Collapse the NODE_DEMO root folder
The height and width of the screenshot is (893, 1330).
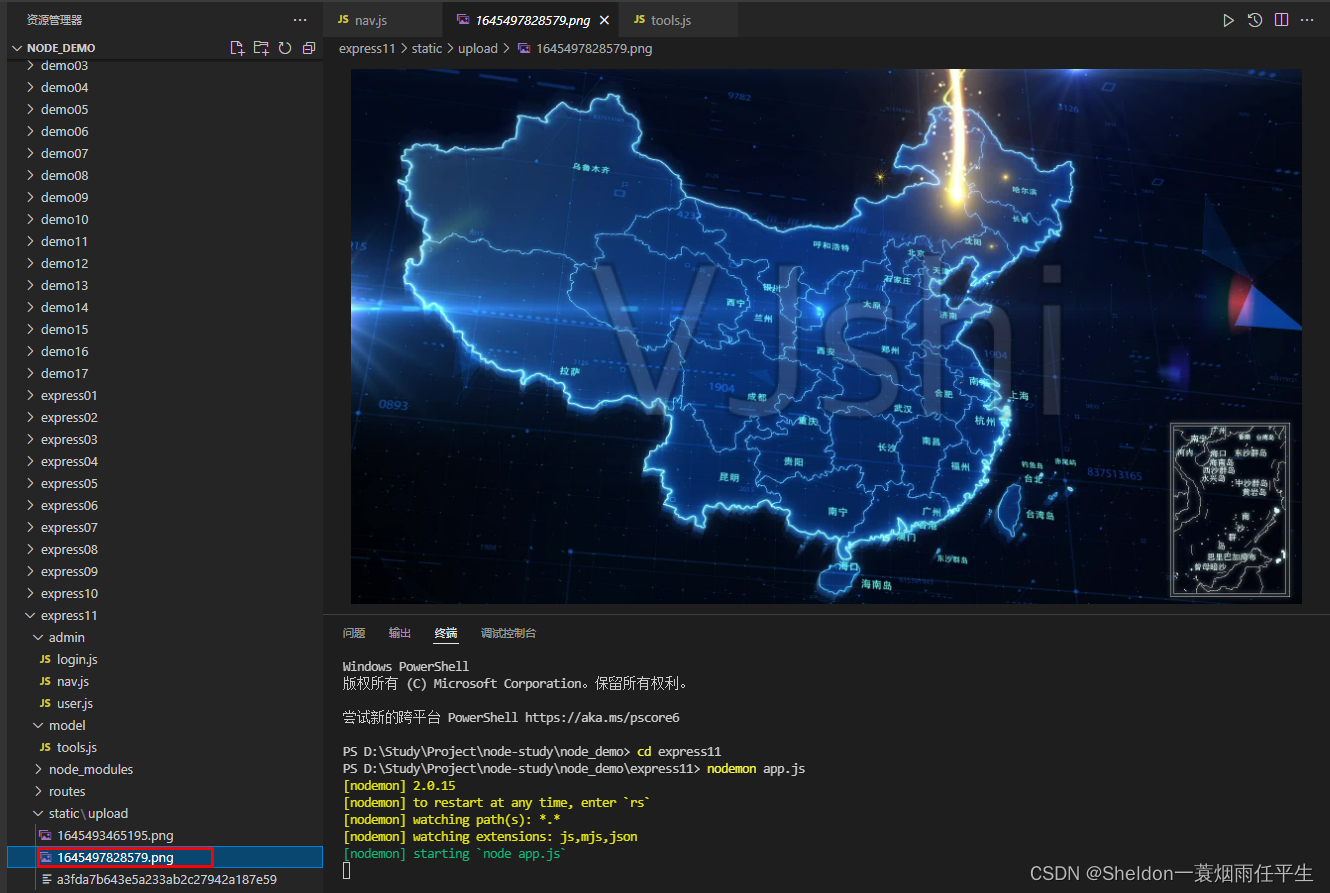click(x=165, y=48)
